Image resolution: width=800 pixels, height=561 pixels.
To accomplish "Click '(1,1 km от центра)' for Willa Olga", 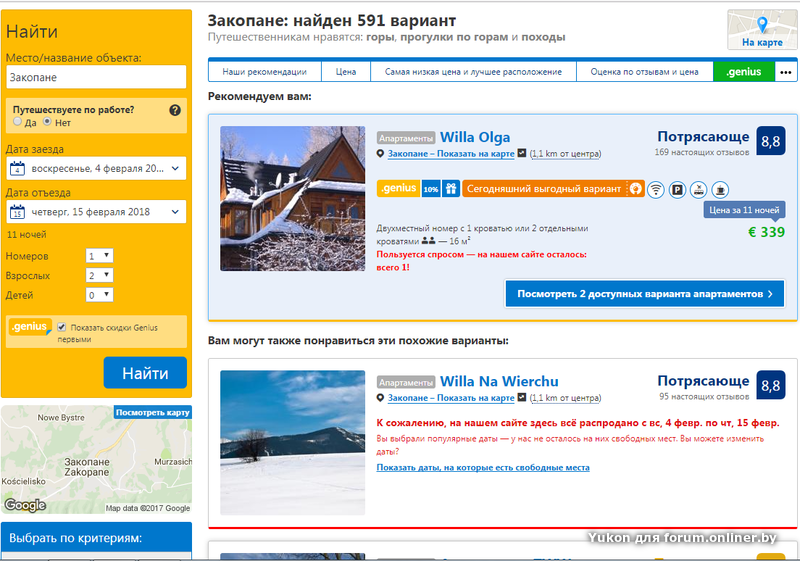I will click(565, 154).
